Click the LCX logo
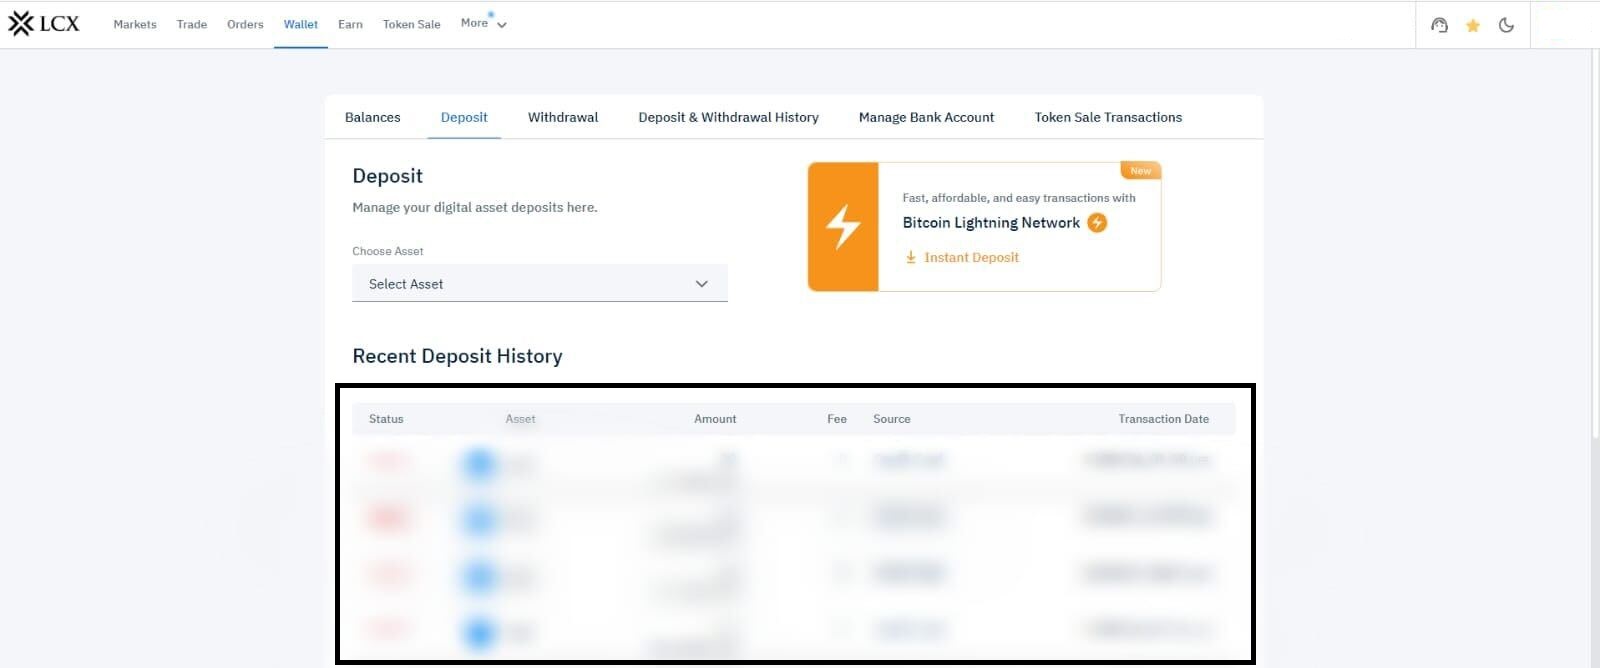 tap(44, 24)
